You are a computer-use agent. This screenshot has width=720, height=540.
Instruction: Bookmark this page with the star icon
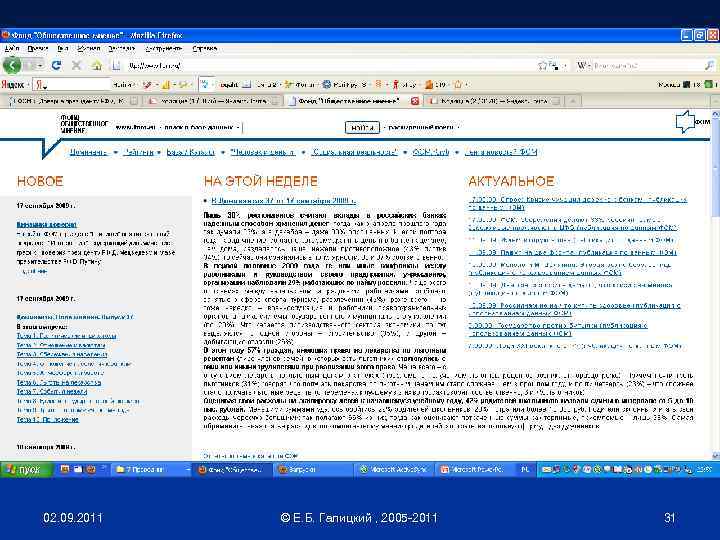coord(544,66)
